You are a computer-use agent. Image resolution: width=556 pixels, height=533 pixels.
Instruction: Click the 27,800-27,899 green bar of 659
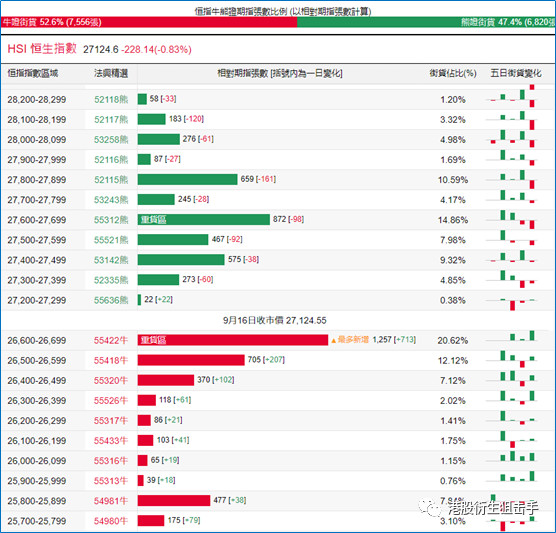click(x=187, y=179)
